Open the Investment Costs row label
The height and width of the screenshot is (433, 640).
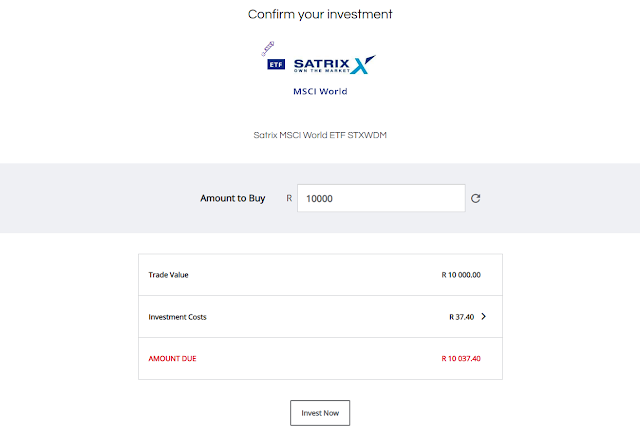point(178,317)
